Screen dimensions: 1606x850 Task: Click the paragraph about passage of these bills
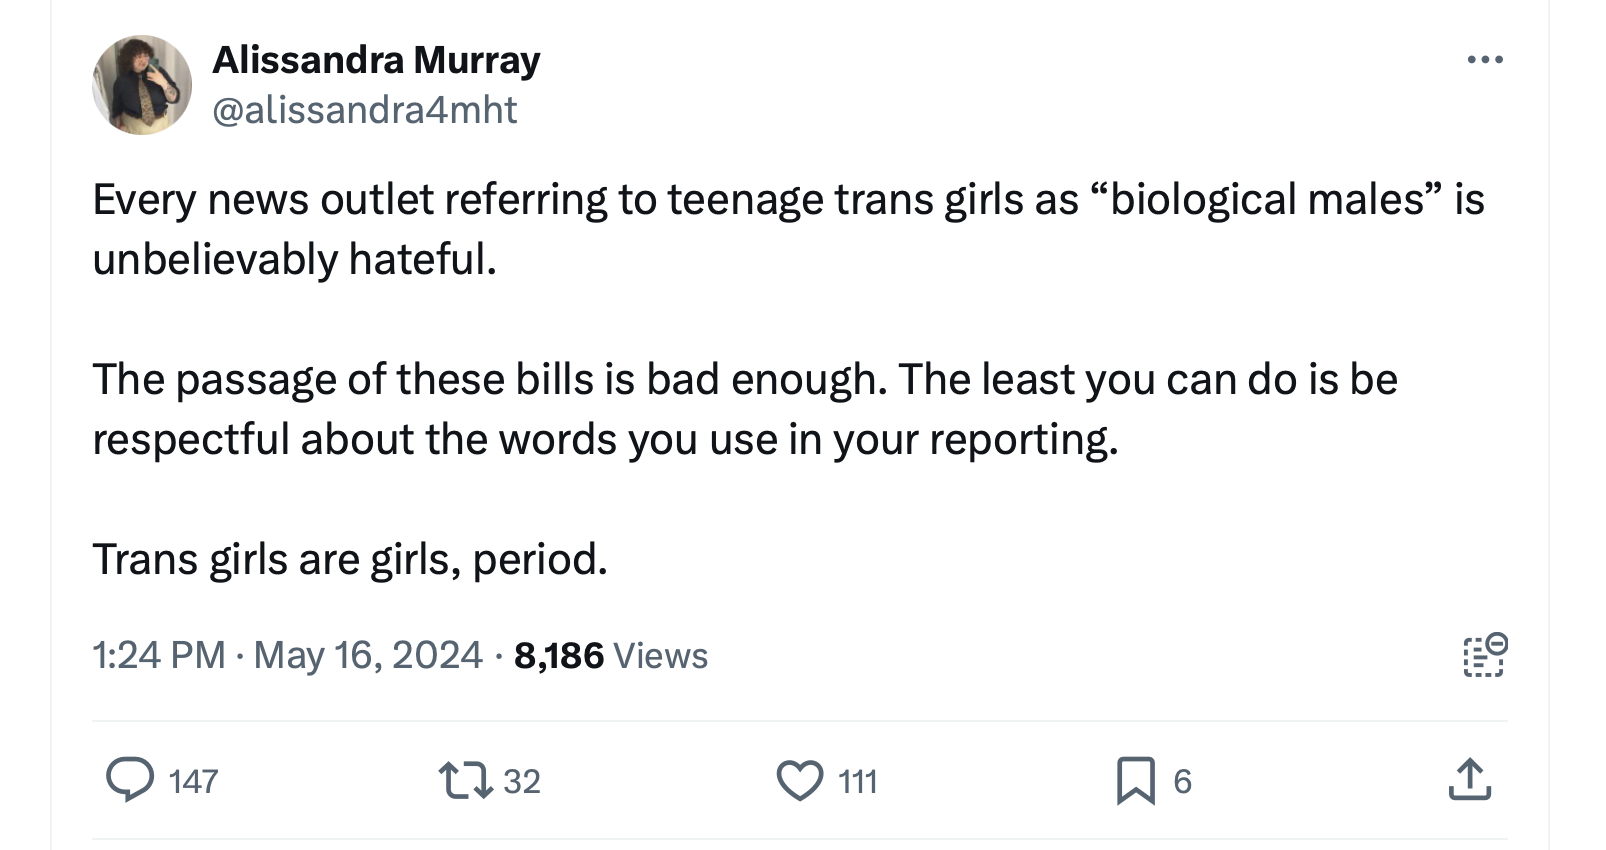[x=745, y=409]
